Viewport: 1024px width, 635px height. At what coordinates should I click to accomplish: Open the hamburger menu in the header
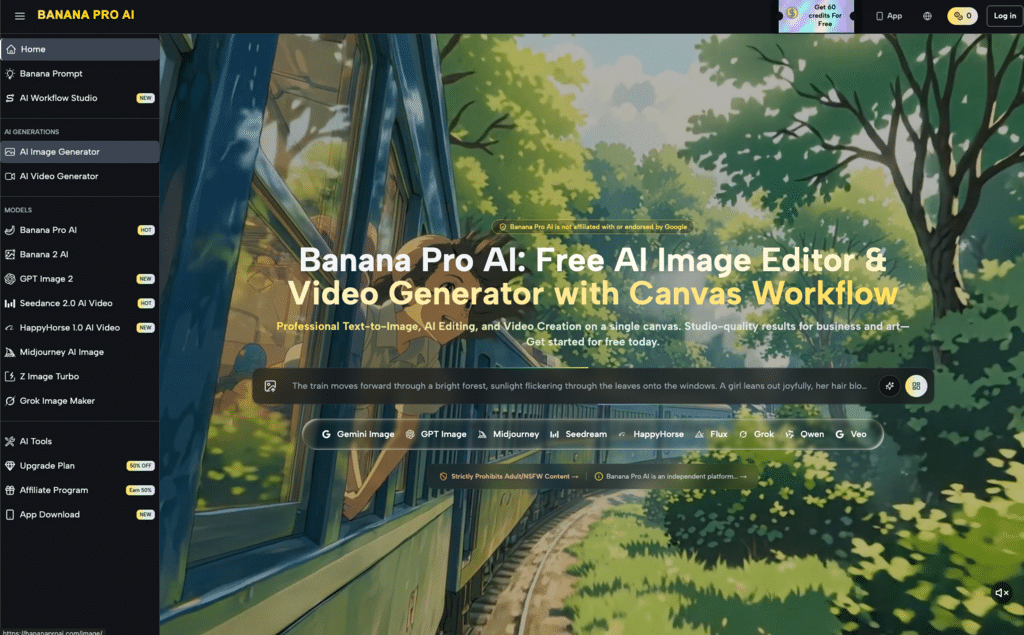[20, 16]
